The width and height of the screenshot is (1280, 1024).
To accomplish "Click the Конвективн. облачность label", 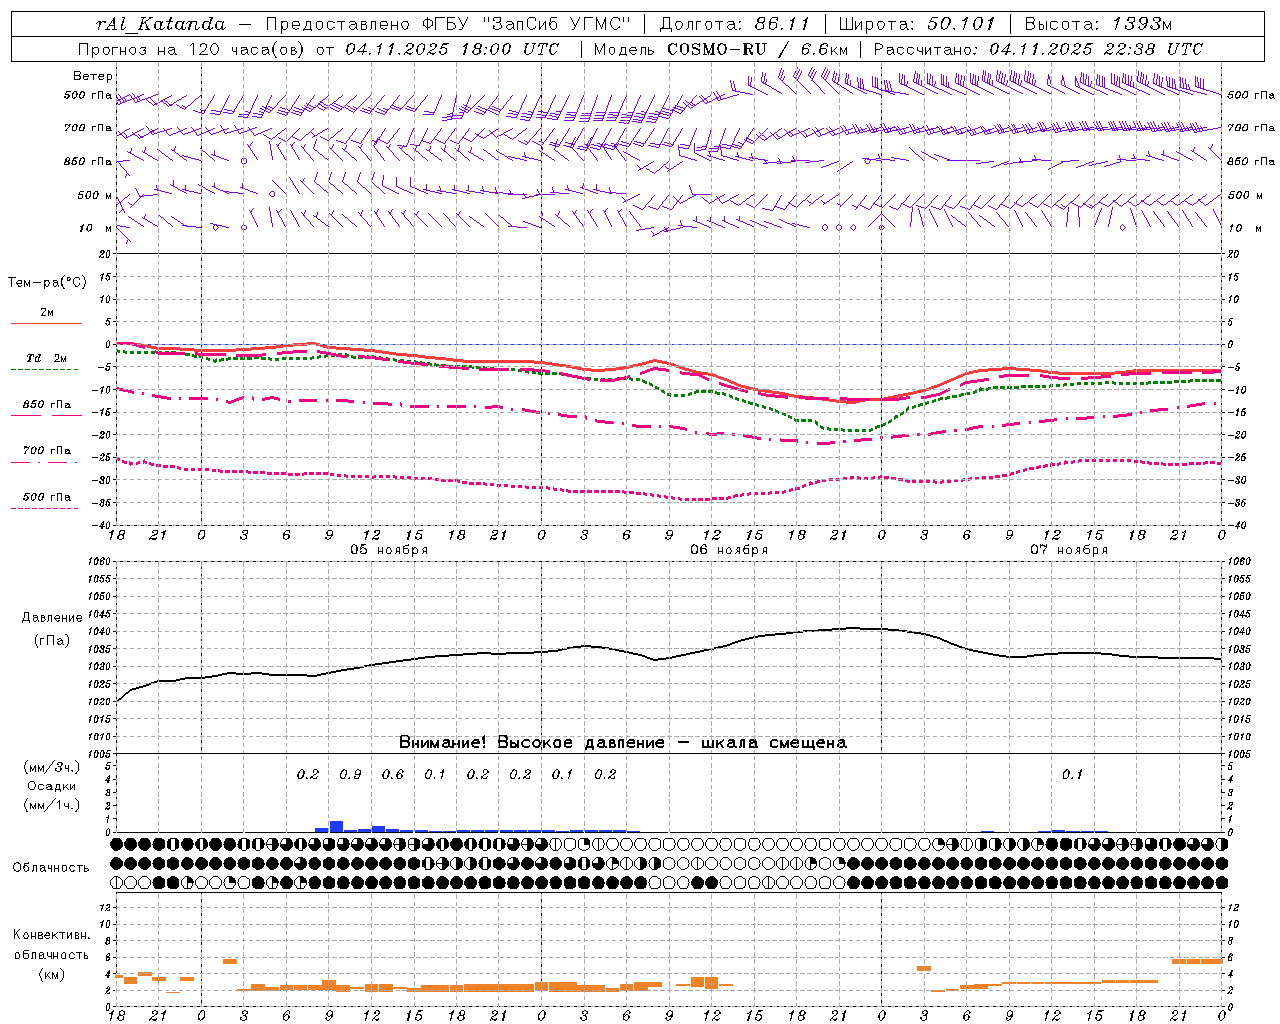I will (x=51, y=945).
